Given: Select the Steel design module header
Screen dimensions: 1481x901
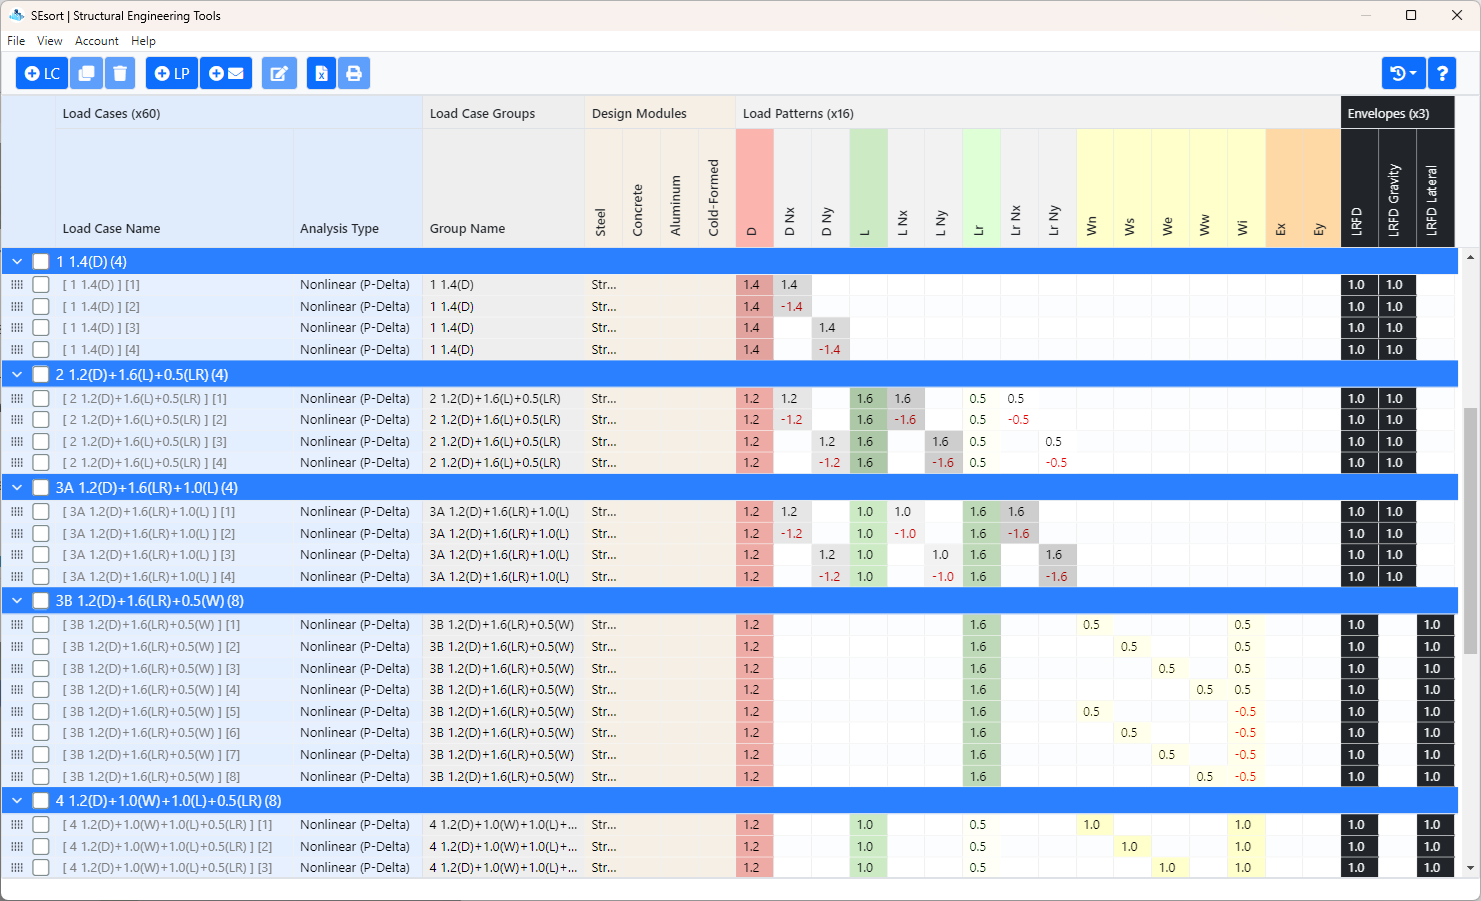Looking at the screenshot, I should [x=603, y=188].
